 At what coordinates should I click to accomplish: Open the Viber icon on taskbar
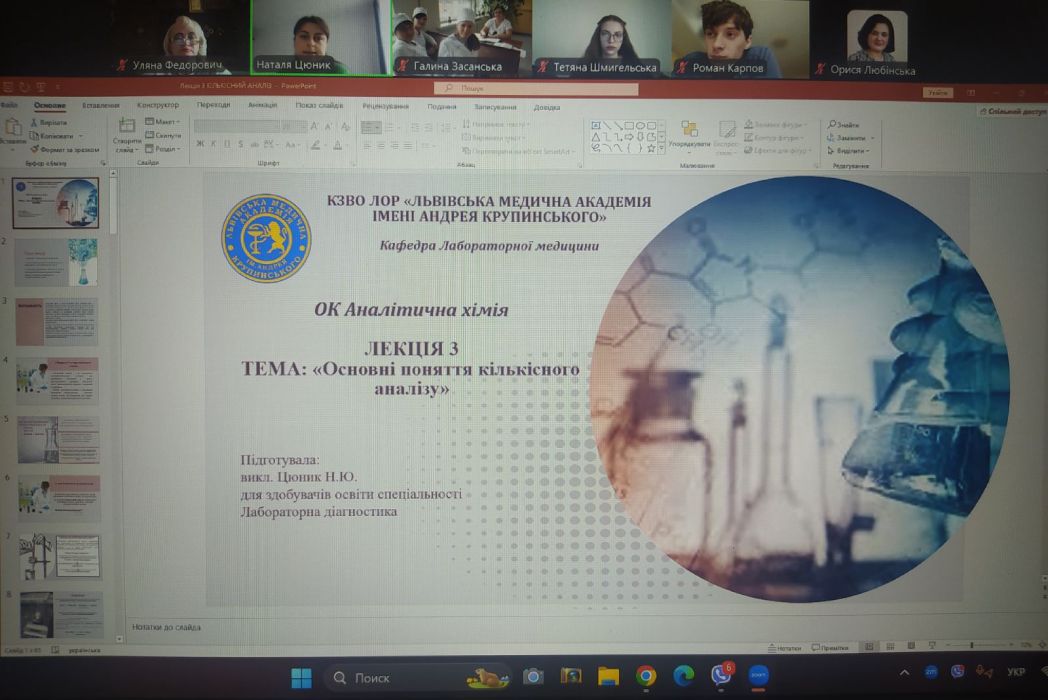click(x=720, y=676)
